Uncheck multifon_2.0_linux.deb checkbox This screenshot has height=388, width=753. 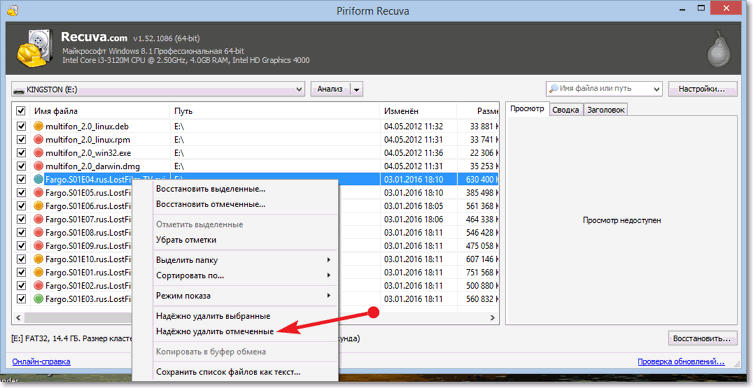coord(21,126)
